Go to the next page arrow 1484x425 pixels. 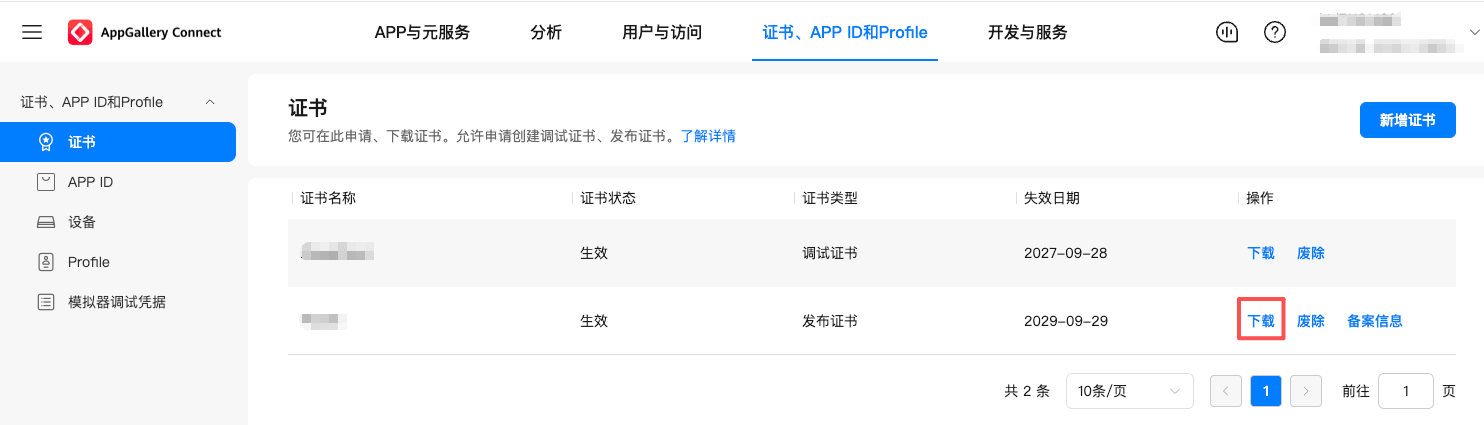point(1306,391)
